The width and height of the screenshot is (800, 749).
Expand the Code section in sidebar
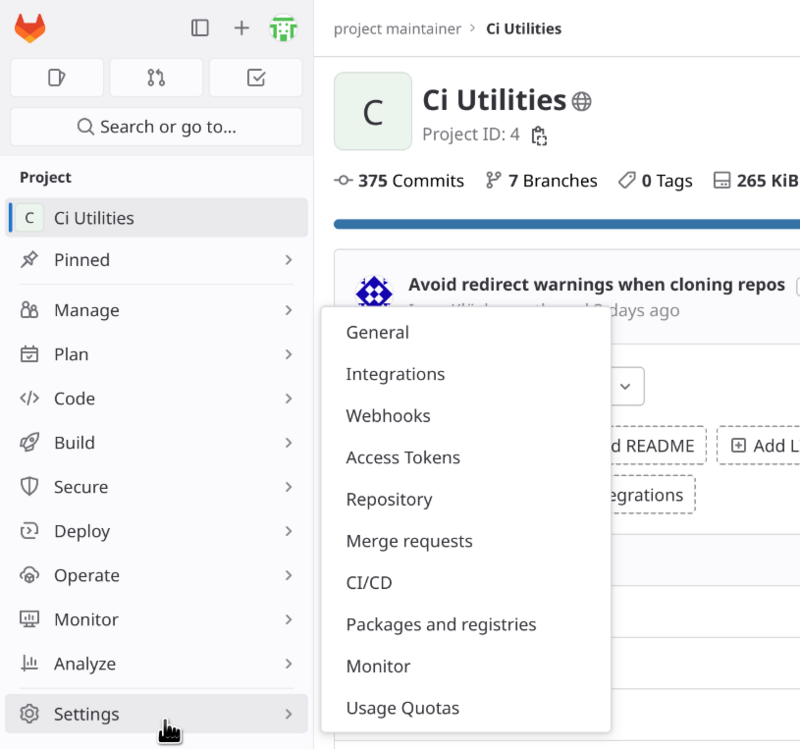(x=157, y=398)
